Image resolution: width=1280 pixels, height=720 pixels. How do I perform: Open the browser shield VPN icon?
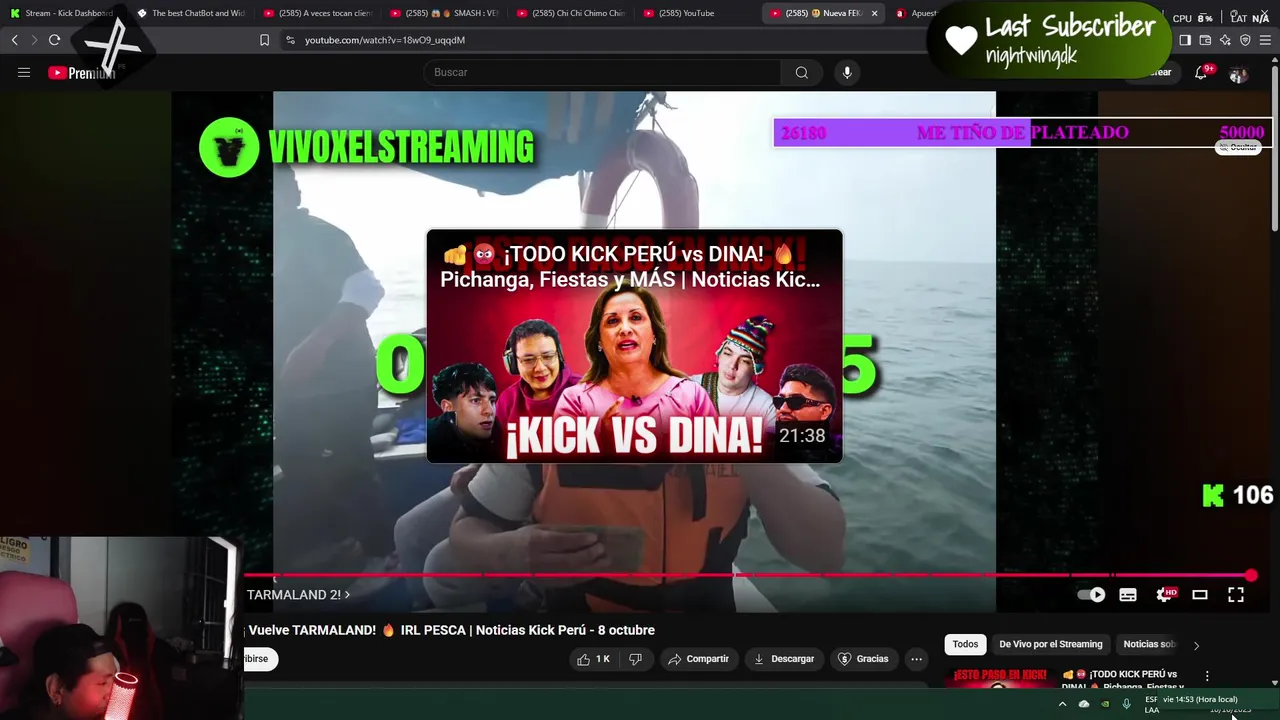tap(1245, 40)
